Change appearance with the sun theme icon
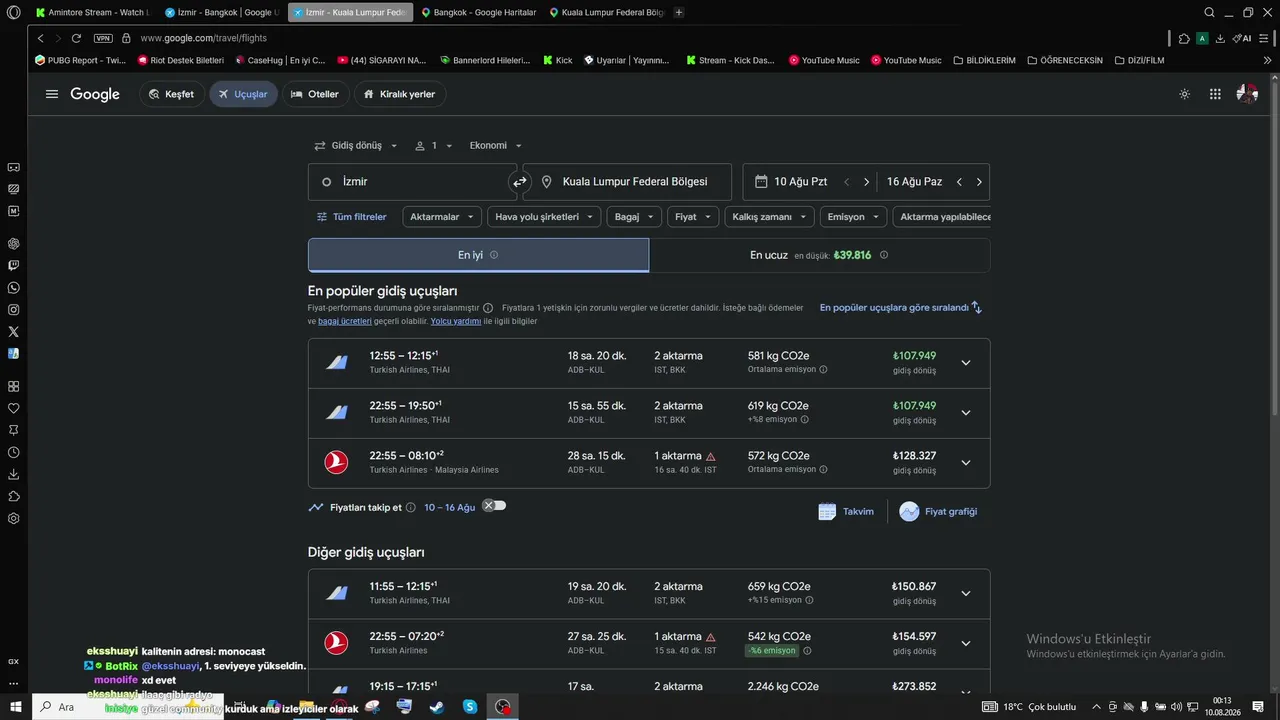The width and height of the screenshot is (1280, 720). 1185,94
